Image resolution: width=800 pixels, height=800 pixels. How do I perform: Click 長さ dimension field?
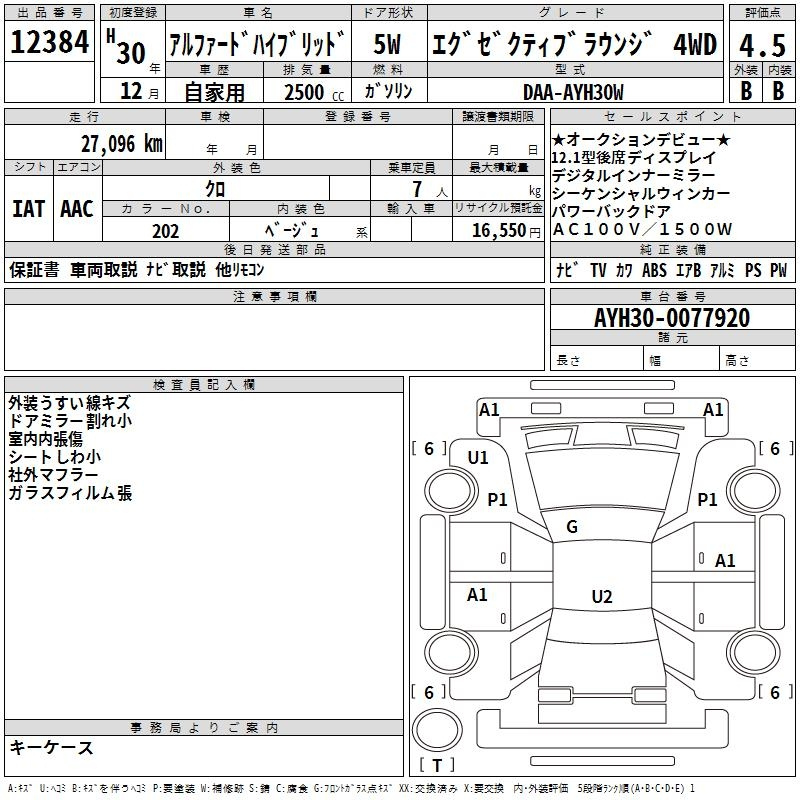[x=597, y=360]
